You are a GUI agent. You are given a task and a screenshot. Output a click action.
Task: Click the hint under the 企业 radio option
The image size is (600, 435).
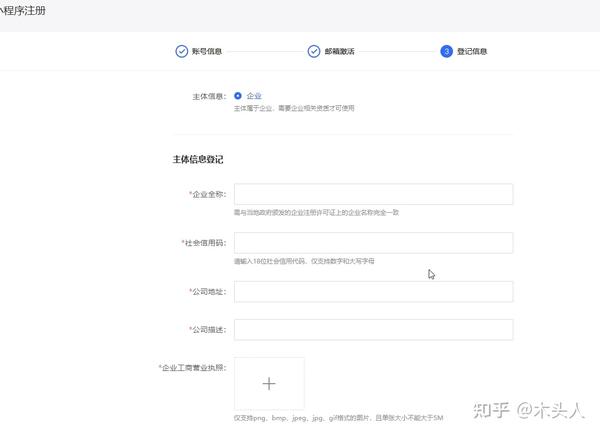pos(294,108)
